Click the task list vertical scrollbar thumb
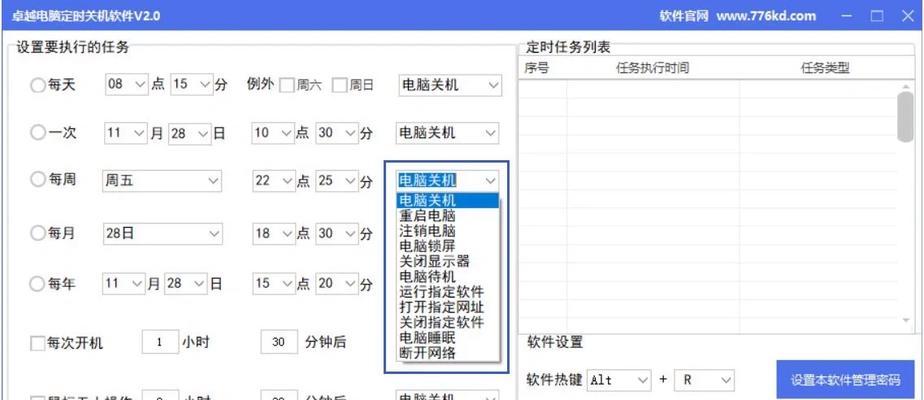 point(905,117)
